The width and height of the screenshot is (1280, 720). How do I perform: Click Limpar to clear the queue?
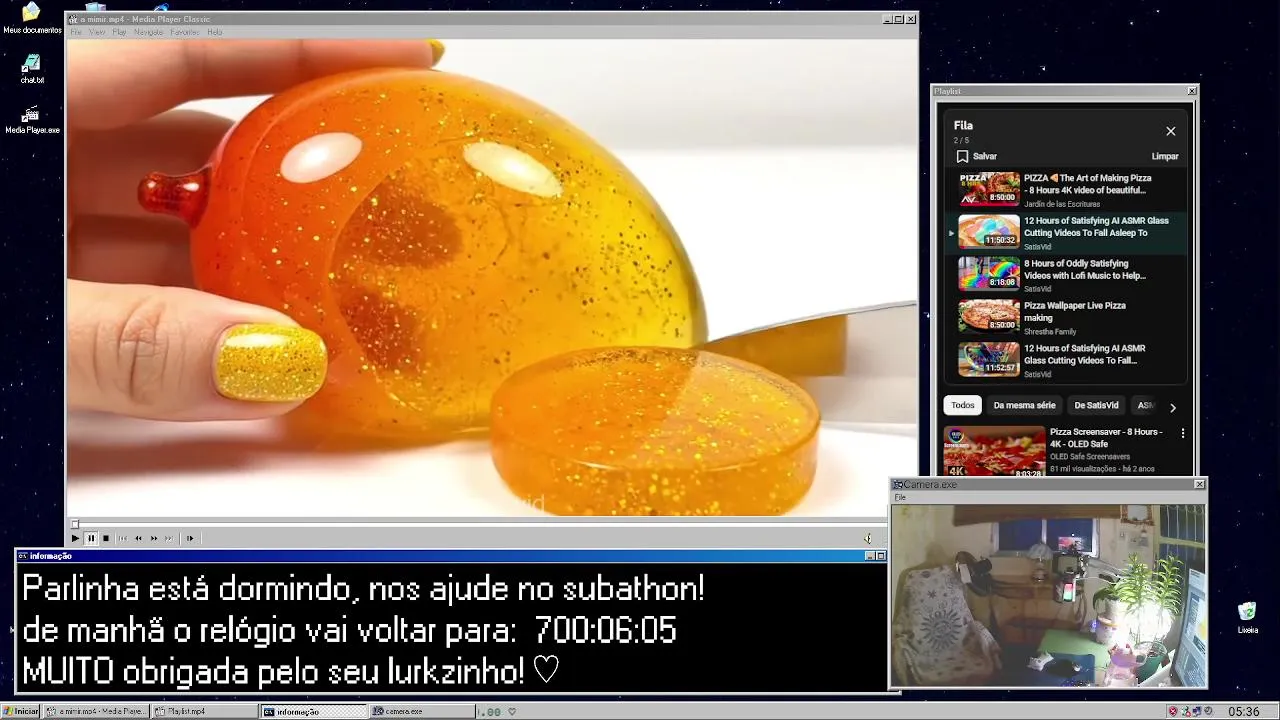tap(1165, 156)
